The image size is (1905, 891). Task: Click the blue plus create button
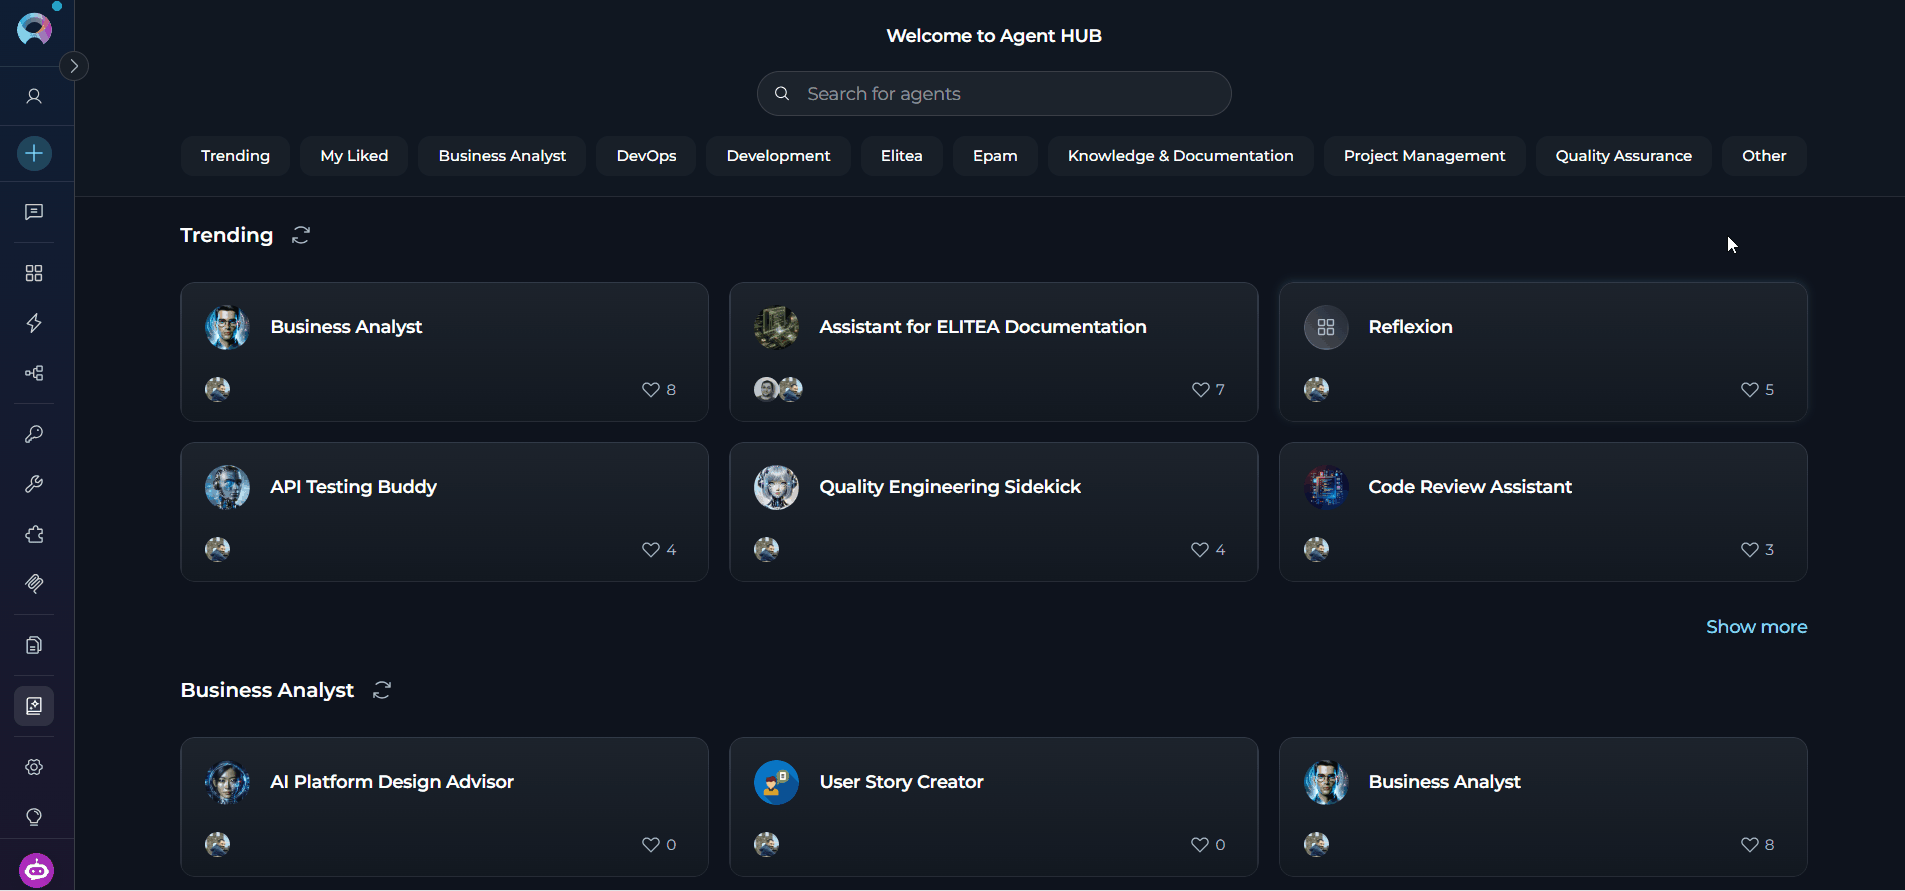[x=34, y=153]
